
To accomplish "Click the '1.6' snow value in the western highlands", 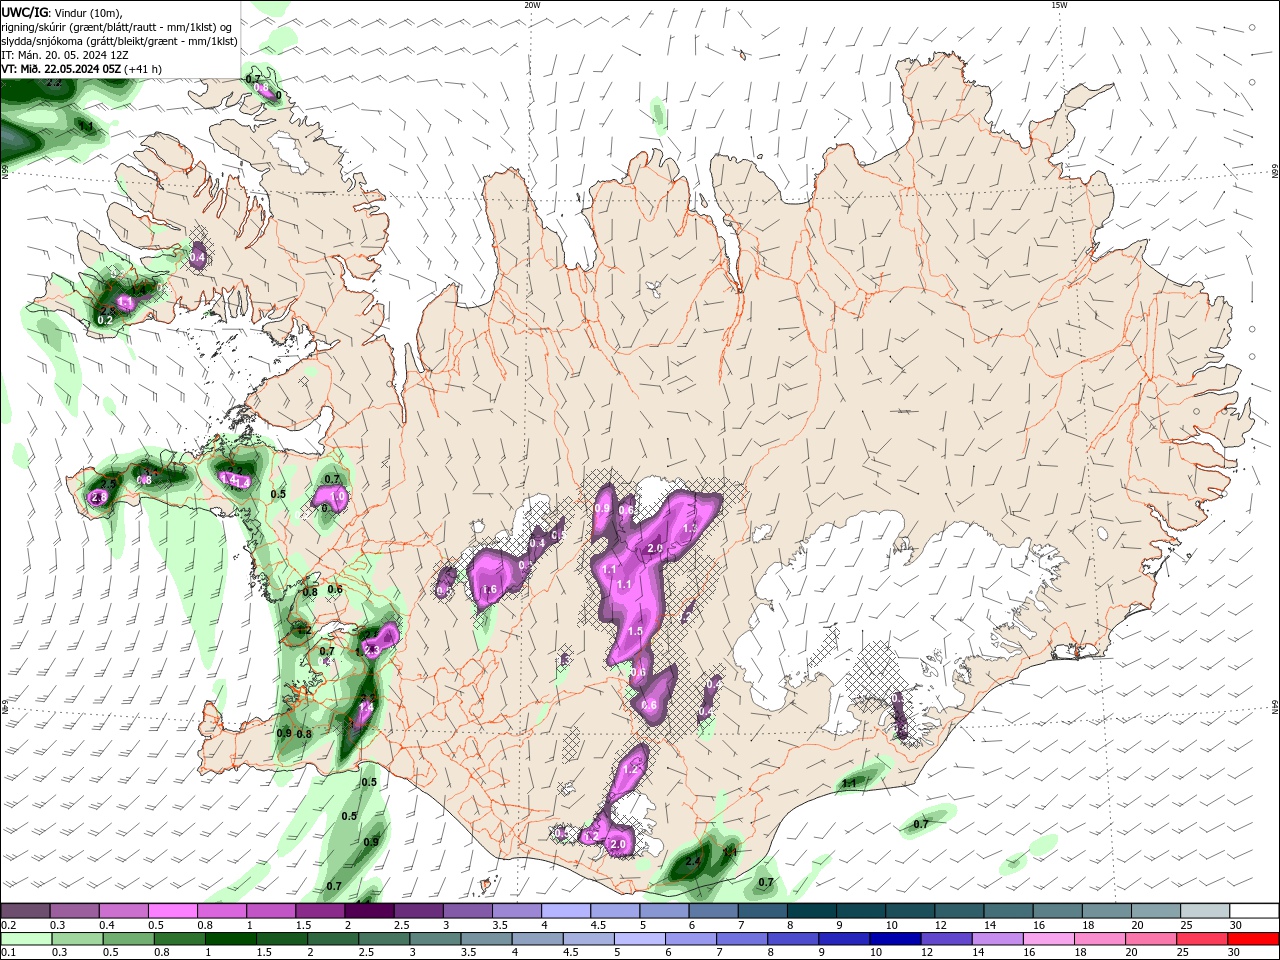I will pos(489,590).
